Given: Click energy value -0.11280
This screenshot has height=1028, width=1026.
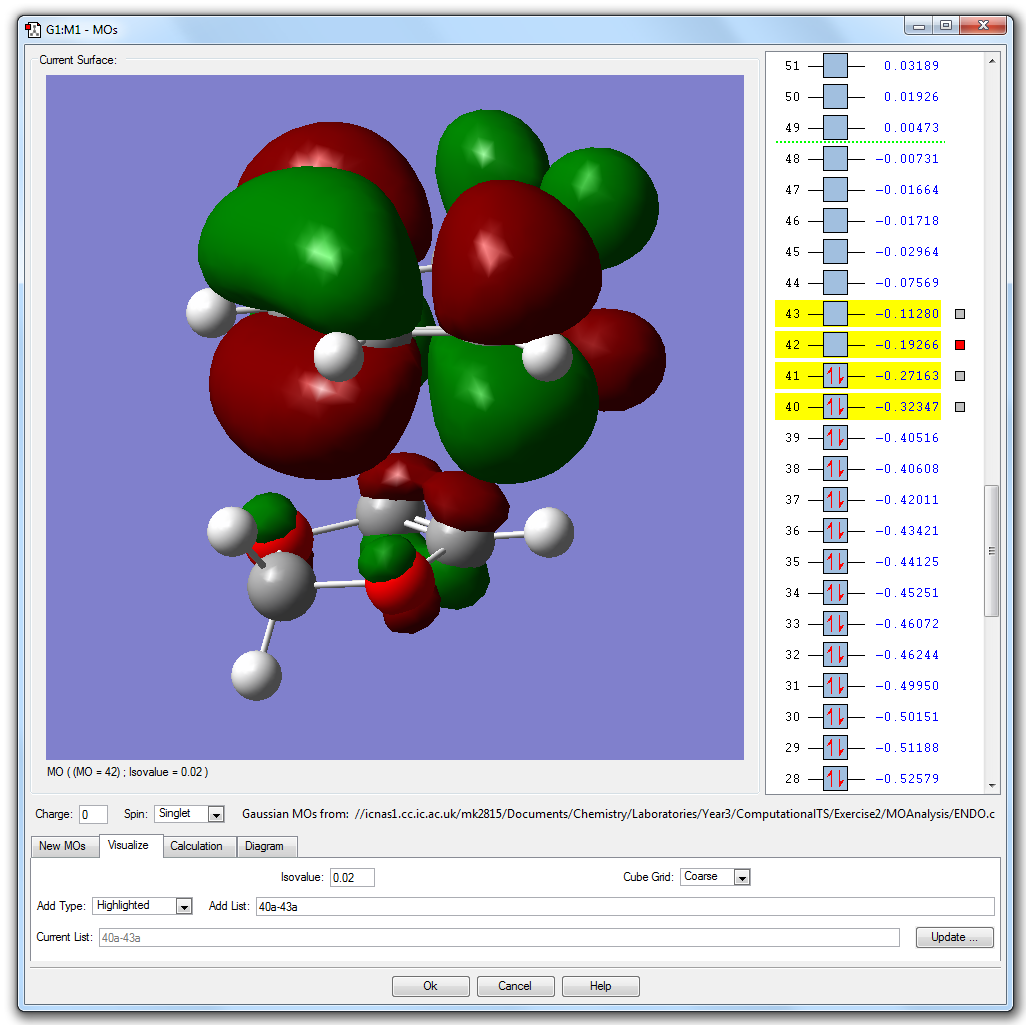Looking at the screenshot, I should (x=907, y=313).
